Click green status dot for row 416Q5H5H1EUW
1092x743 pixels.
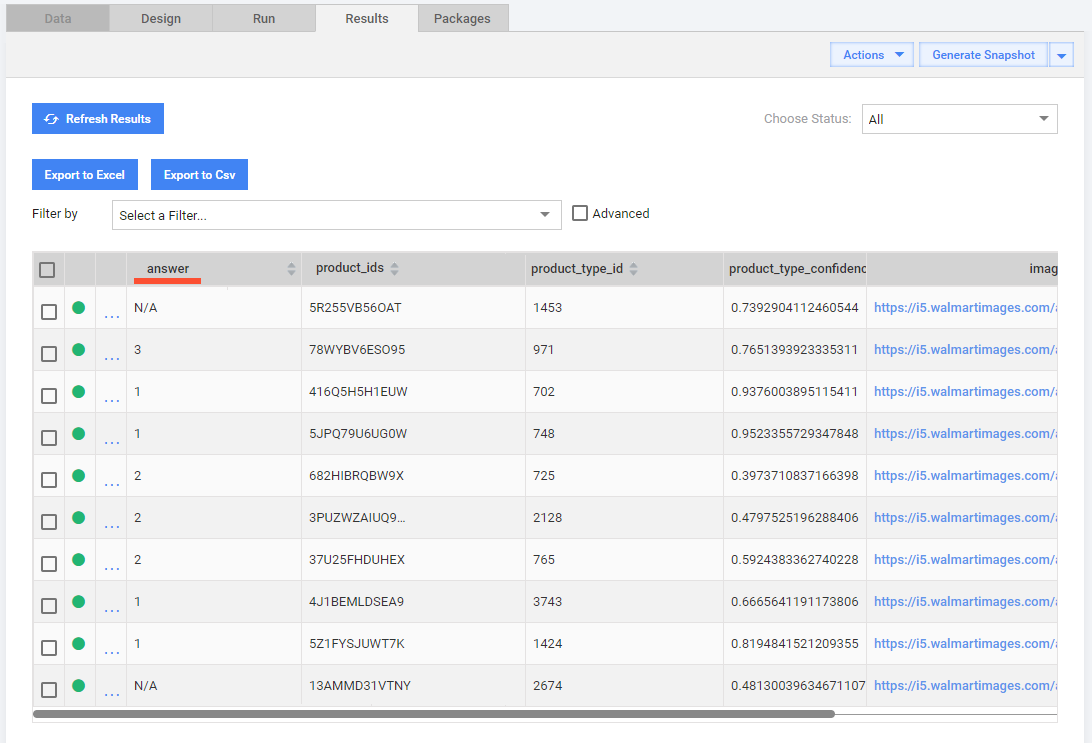pyautogui.click(x=79, y=391)
